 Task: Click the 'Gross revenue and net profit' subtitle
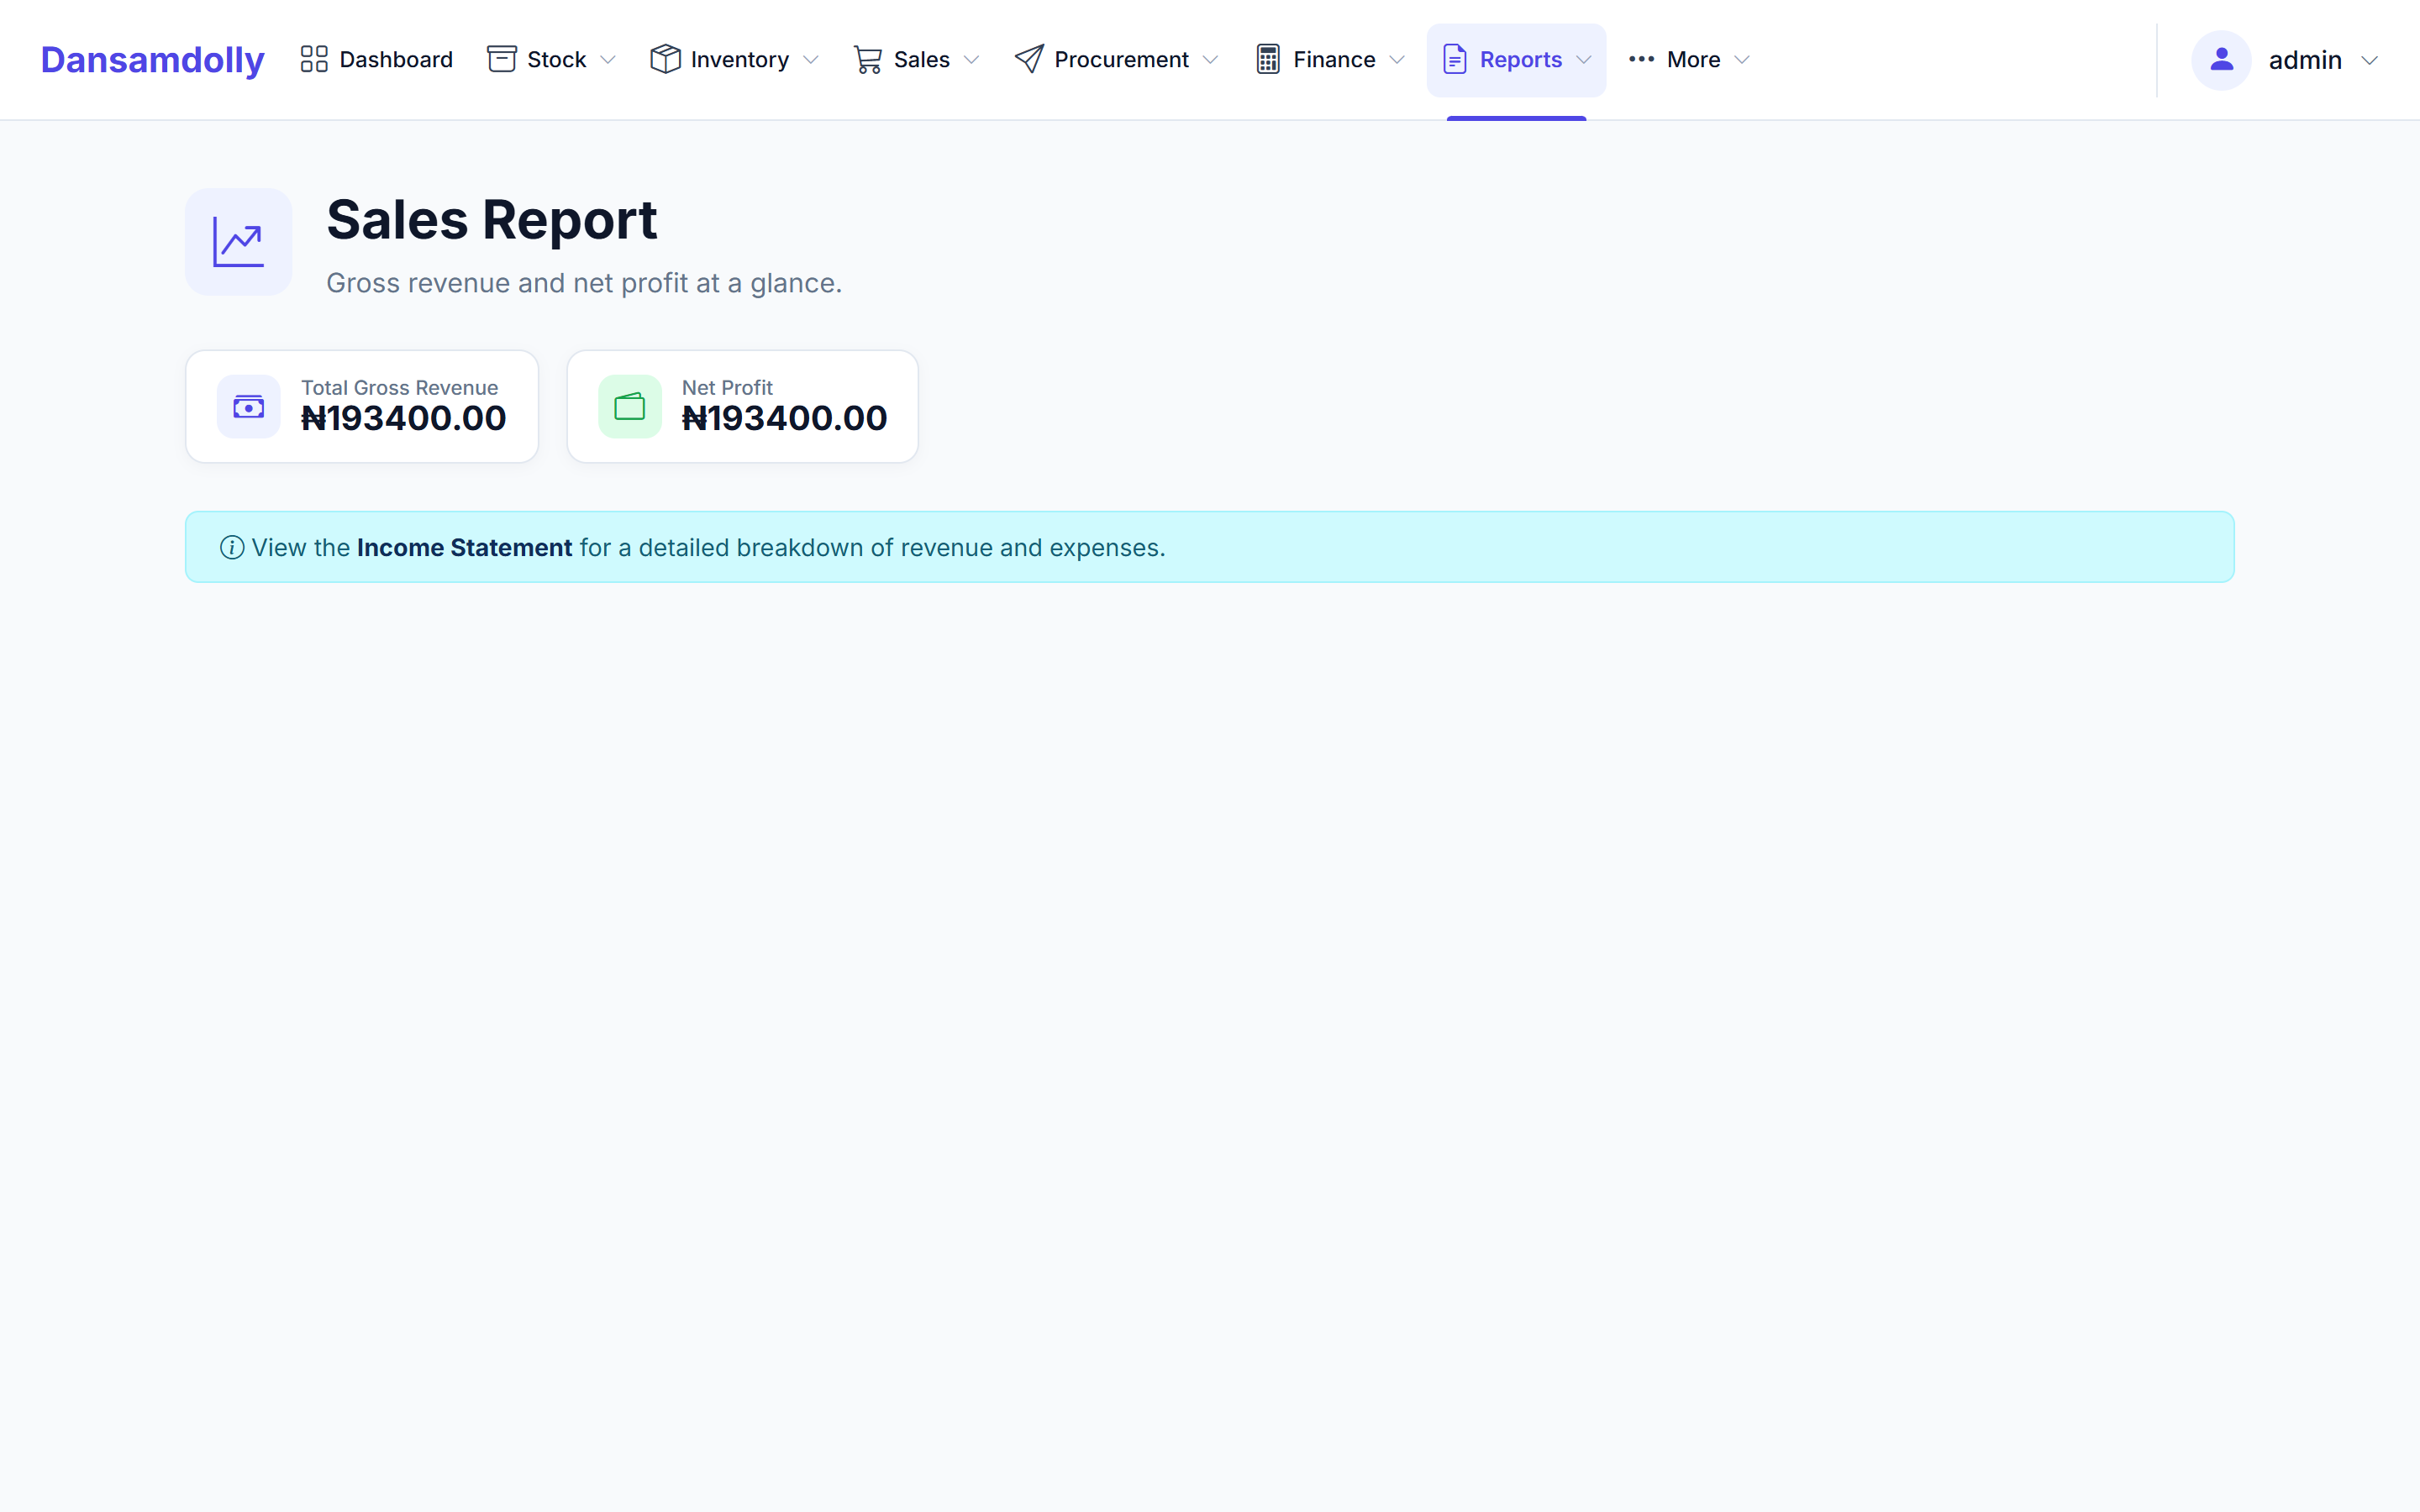point(584,284)
